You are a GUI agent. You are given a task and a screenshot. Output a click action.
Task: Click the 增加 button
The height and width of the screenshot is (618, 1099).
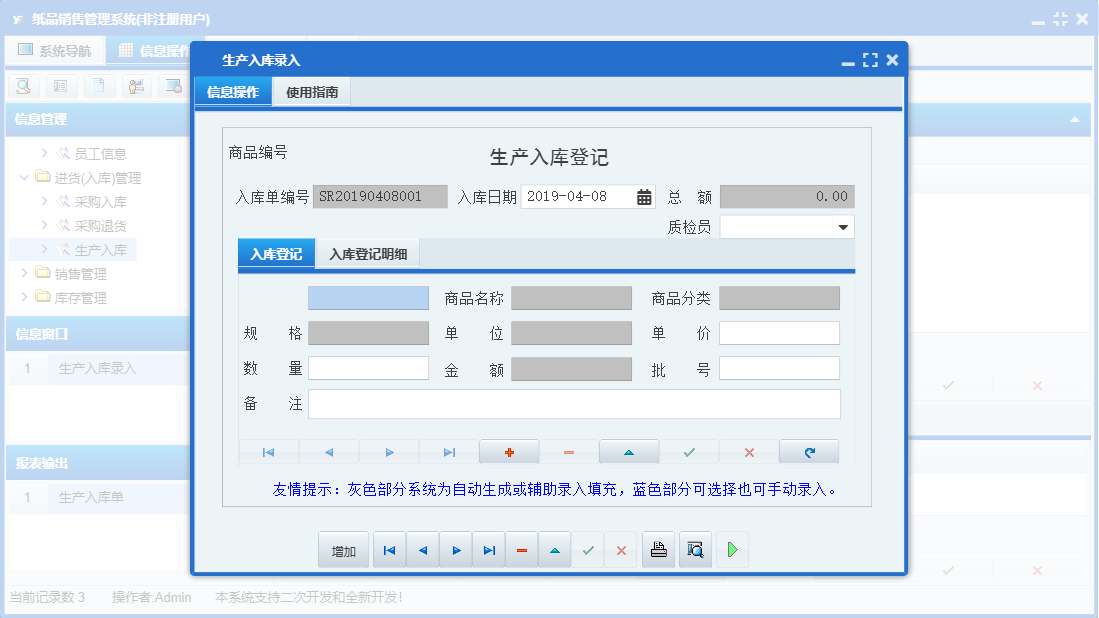point(343,549)
